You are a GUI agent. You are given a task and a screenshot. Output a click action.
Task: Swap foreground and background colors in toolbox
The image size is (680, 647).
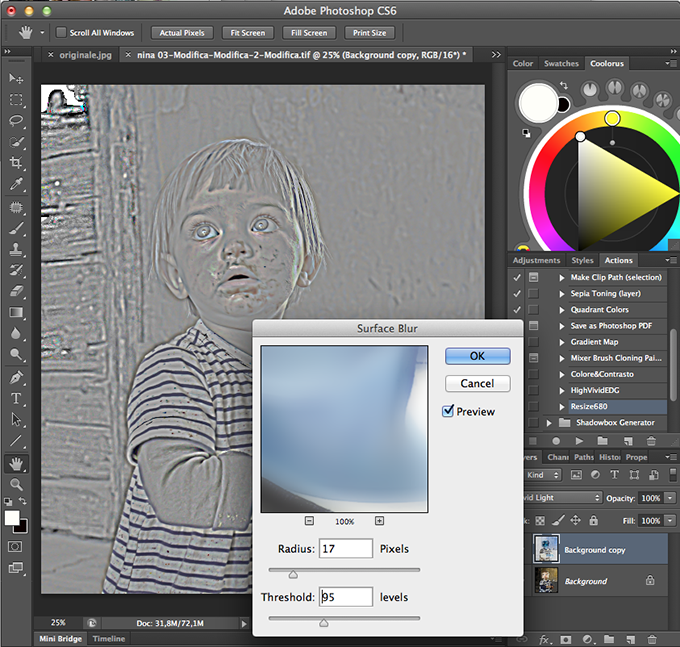point(23,501)
